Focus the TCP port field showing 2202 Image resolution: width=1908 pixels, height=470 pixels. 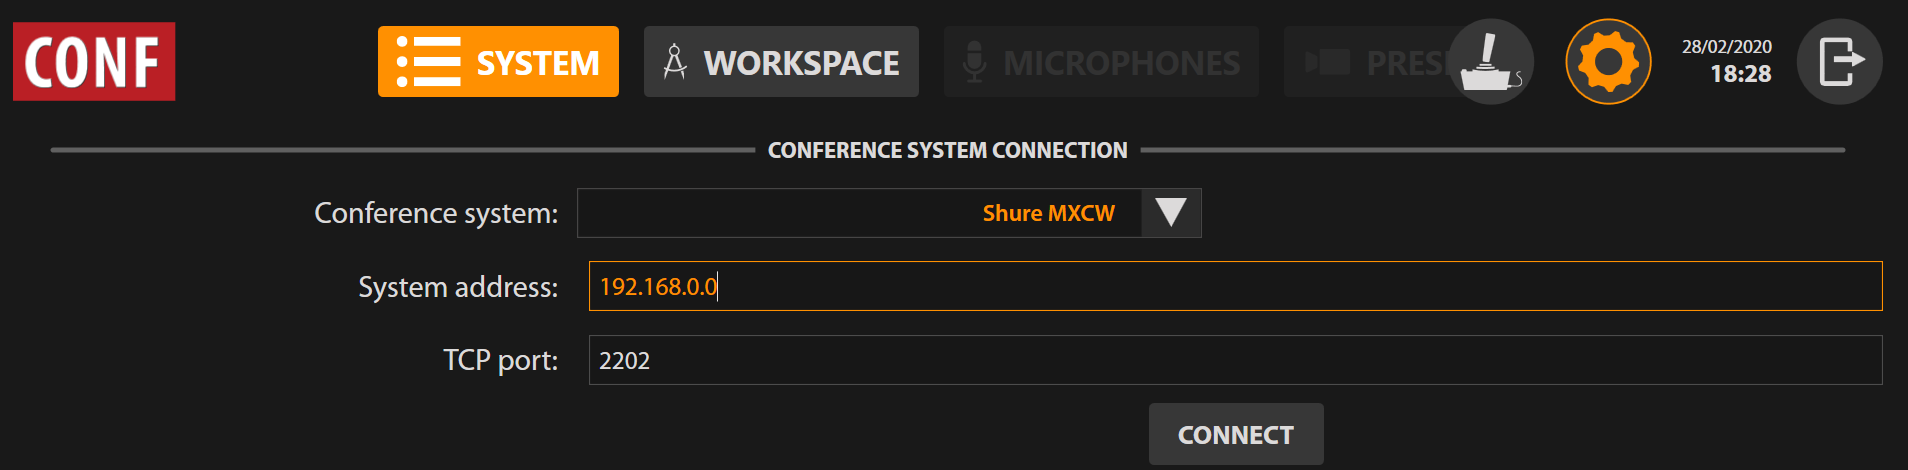click(x=1235, y=360)
